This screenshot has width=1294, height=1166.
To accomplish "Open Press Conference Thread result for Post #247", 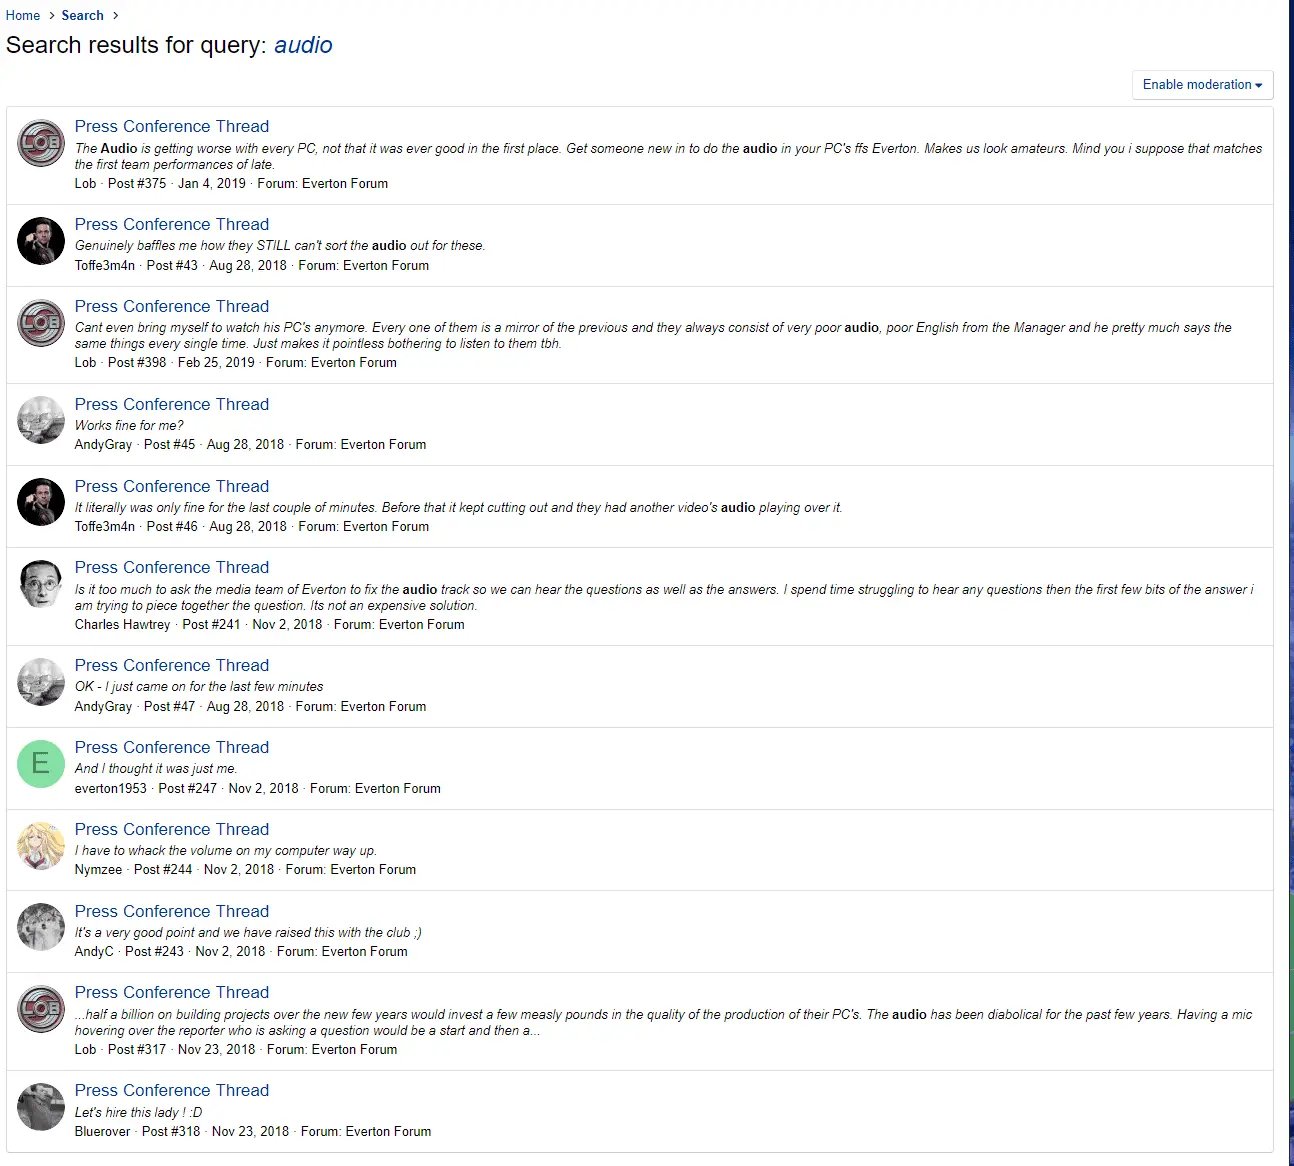I will point(172,747).
